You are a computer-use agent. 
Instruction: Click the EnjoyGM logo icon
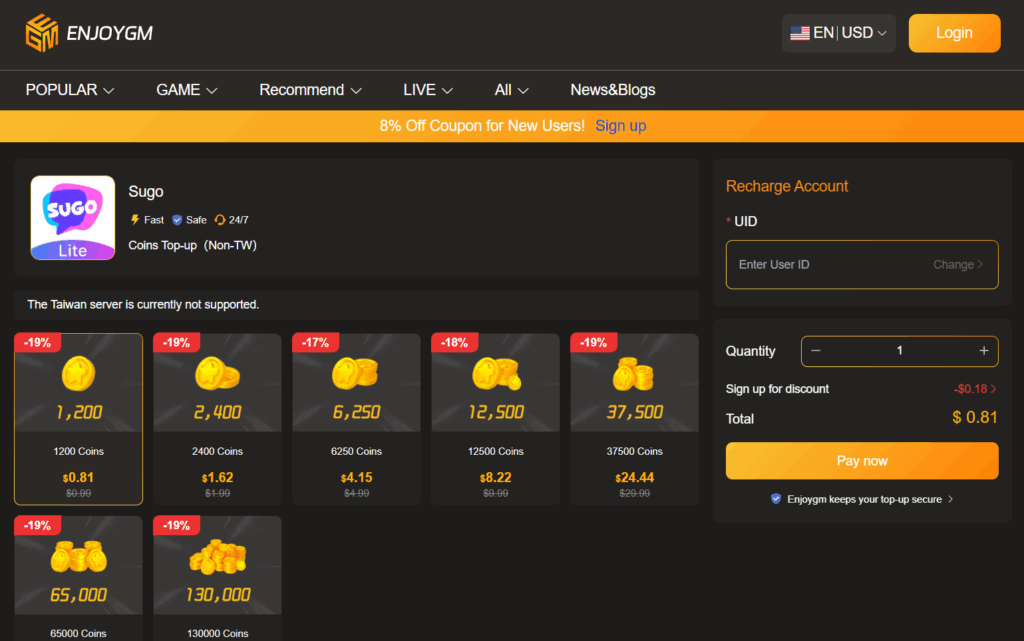42,33
